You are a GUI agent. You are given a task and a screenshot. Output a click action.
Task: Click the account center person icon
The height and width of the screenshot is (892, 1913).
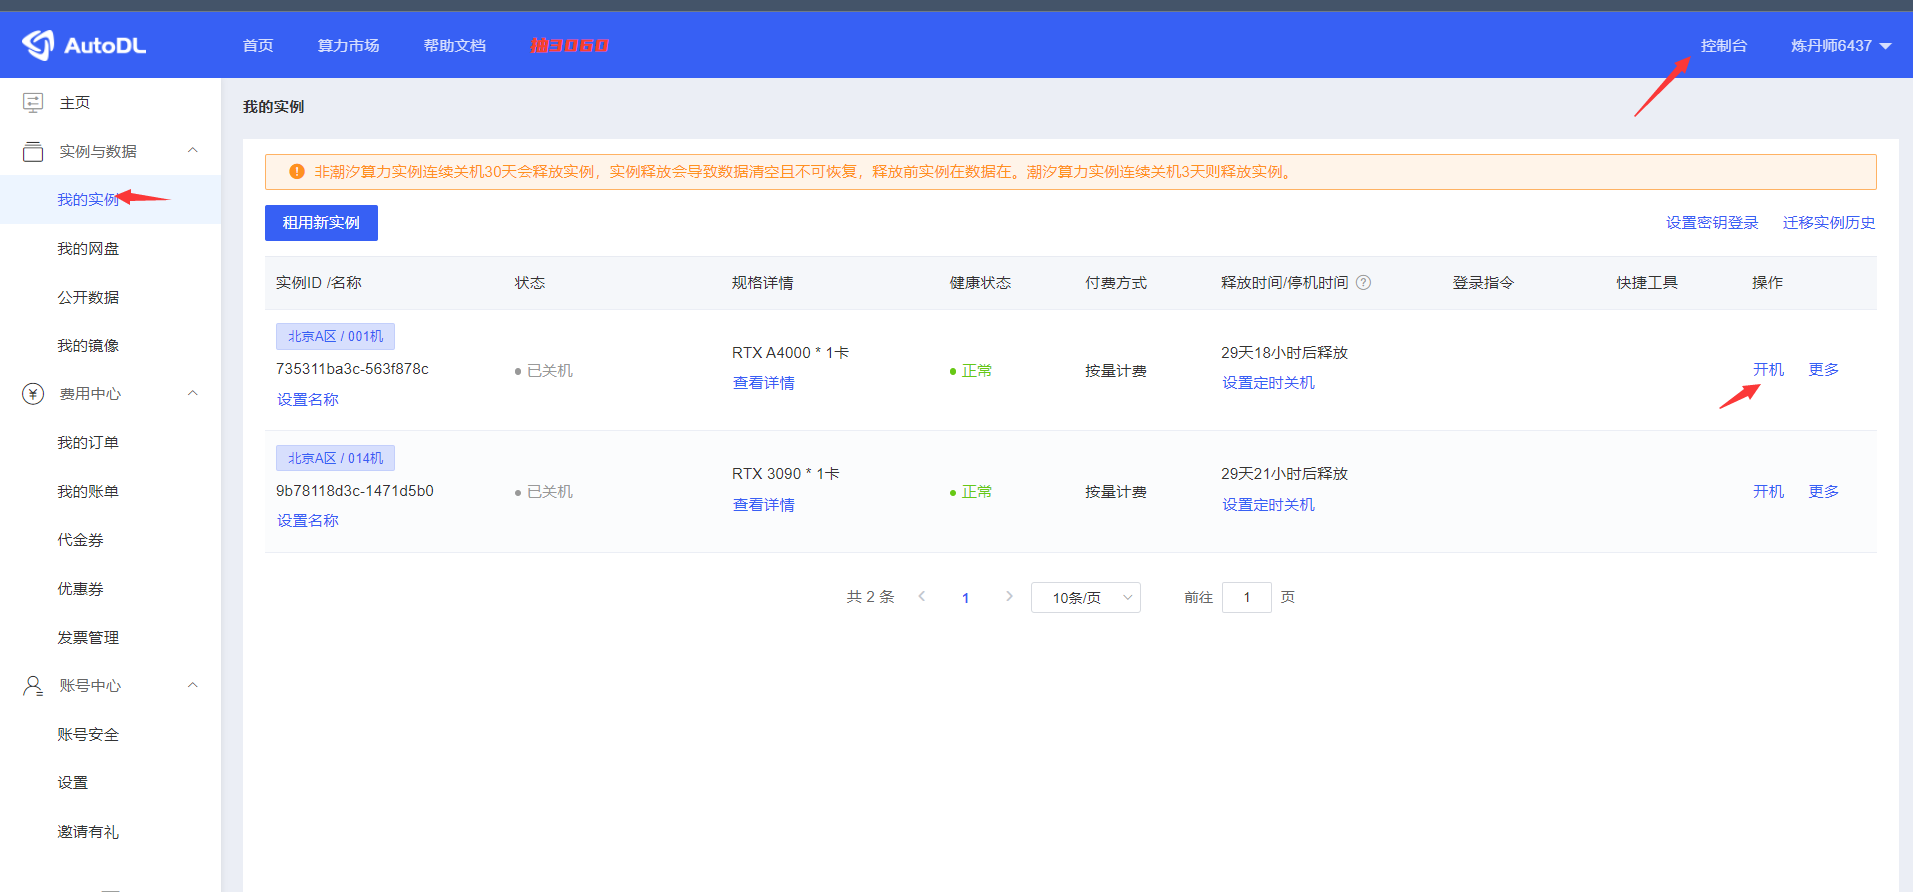pyautogui.click(x=33, y=685)
